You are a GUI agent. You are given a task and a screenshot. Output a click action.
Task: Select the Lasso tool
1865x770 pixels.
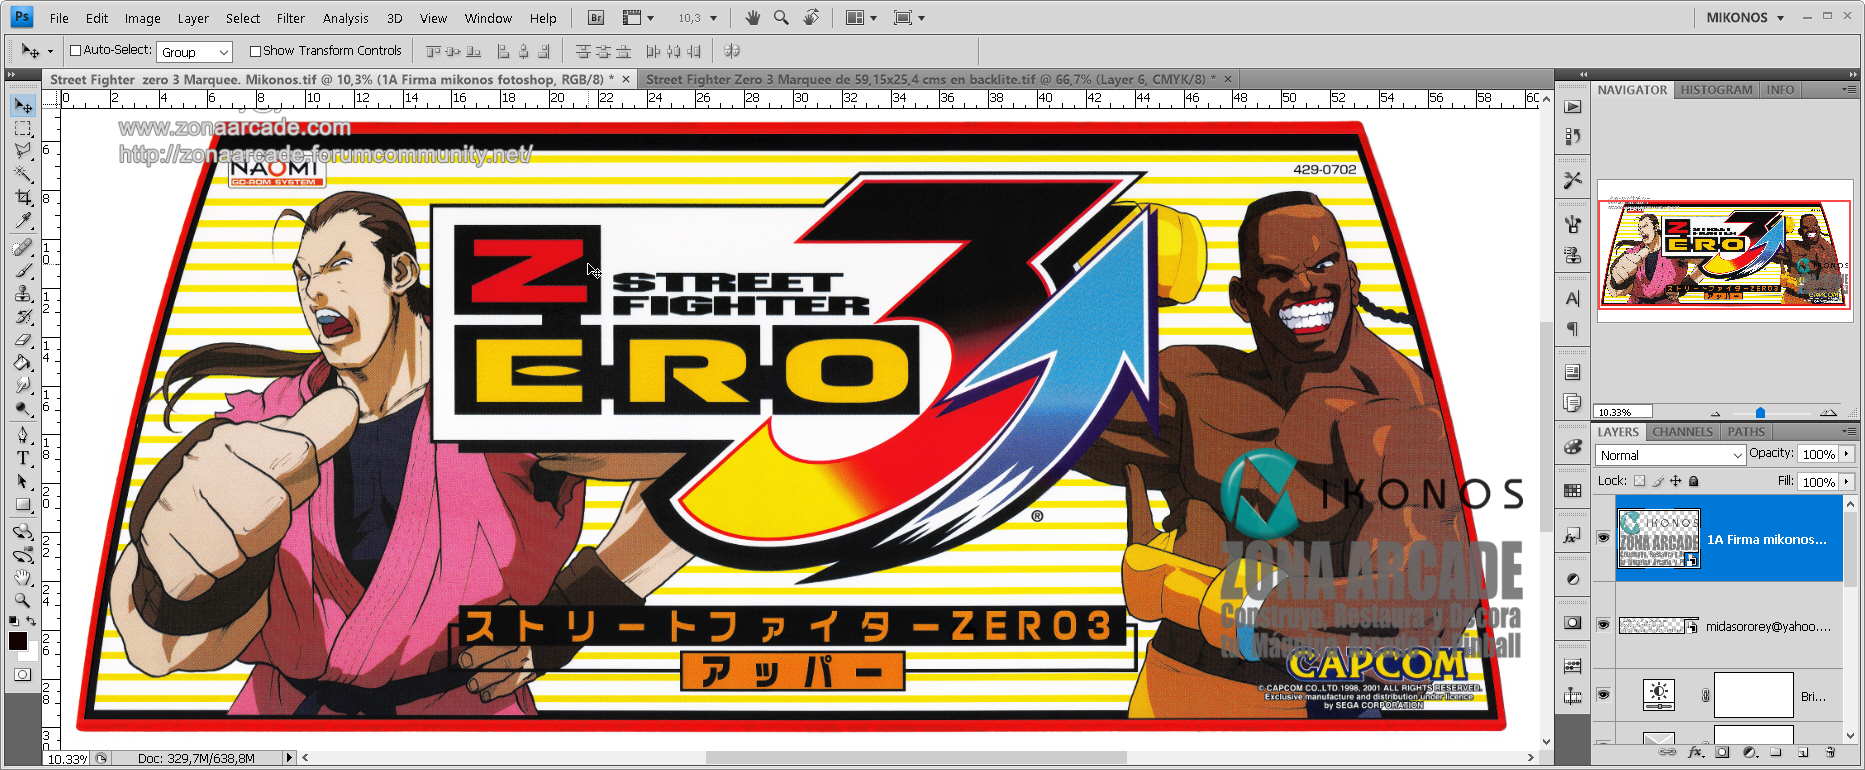click(23, 151)
